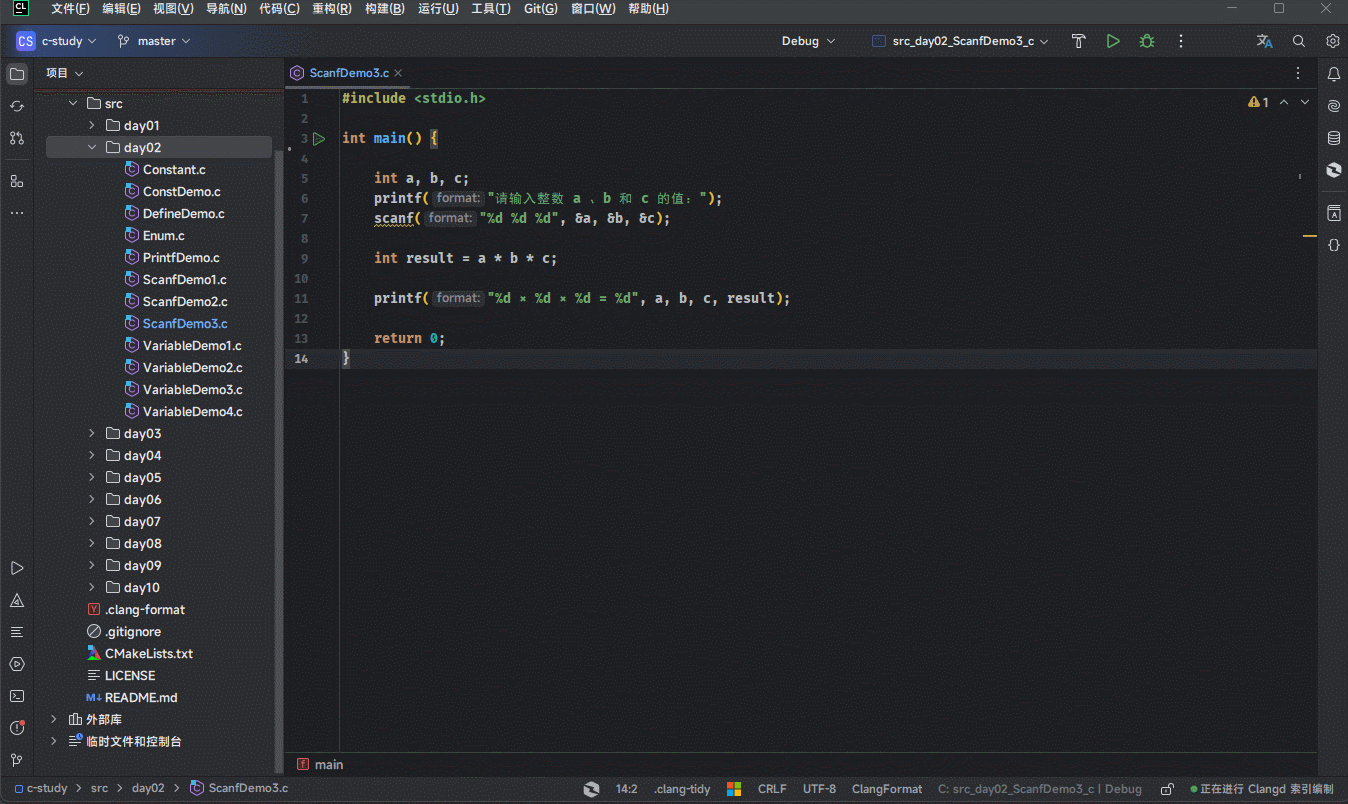Run main via the gutter play icon

(x=319, y=138)
